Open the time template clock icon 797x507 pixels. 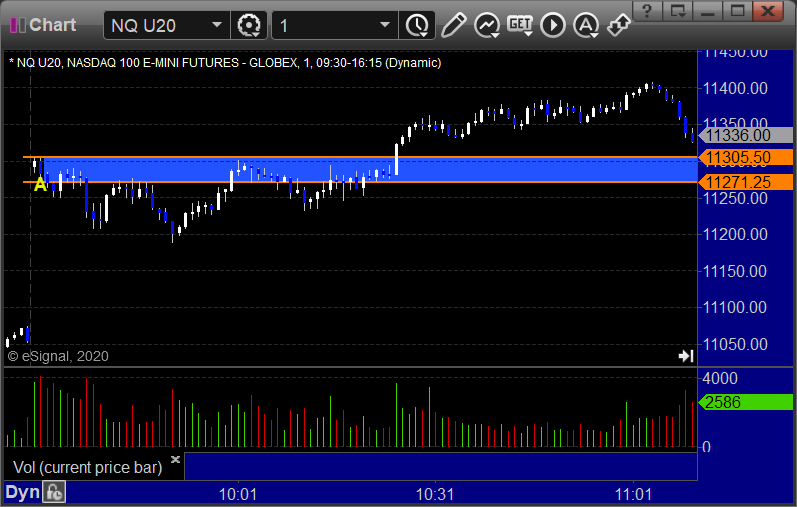417,25
